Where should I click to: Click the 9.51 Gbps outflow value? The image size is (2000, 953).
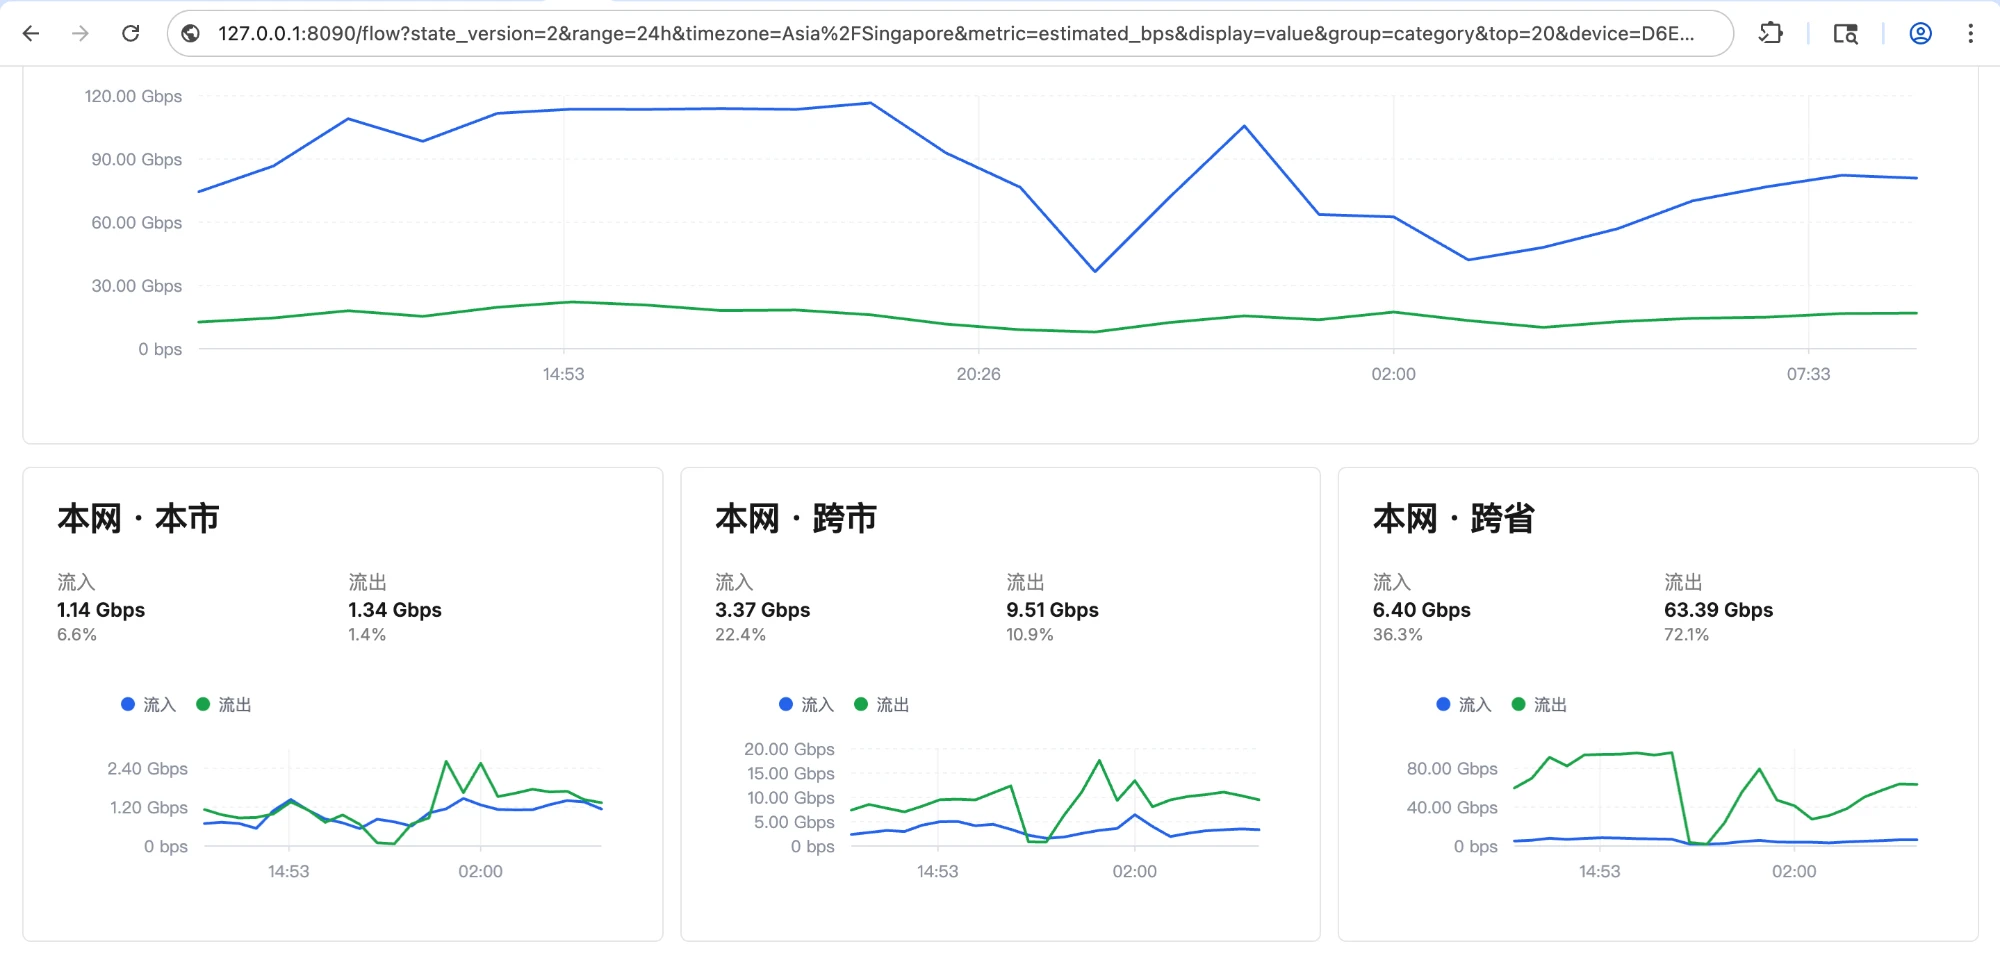click(x=1052, y=610)
